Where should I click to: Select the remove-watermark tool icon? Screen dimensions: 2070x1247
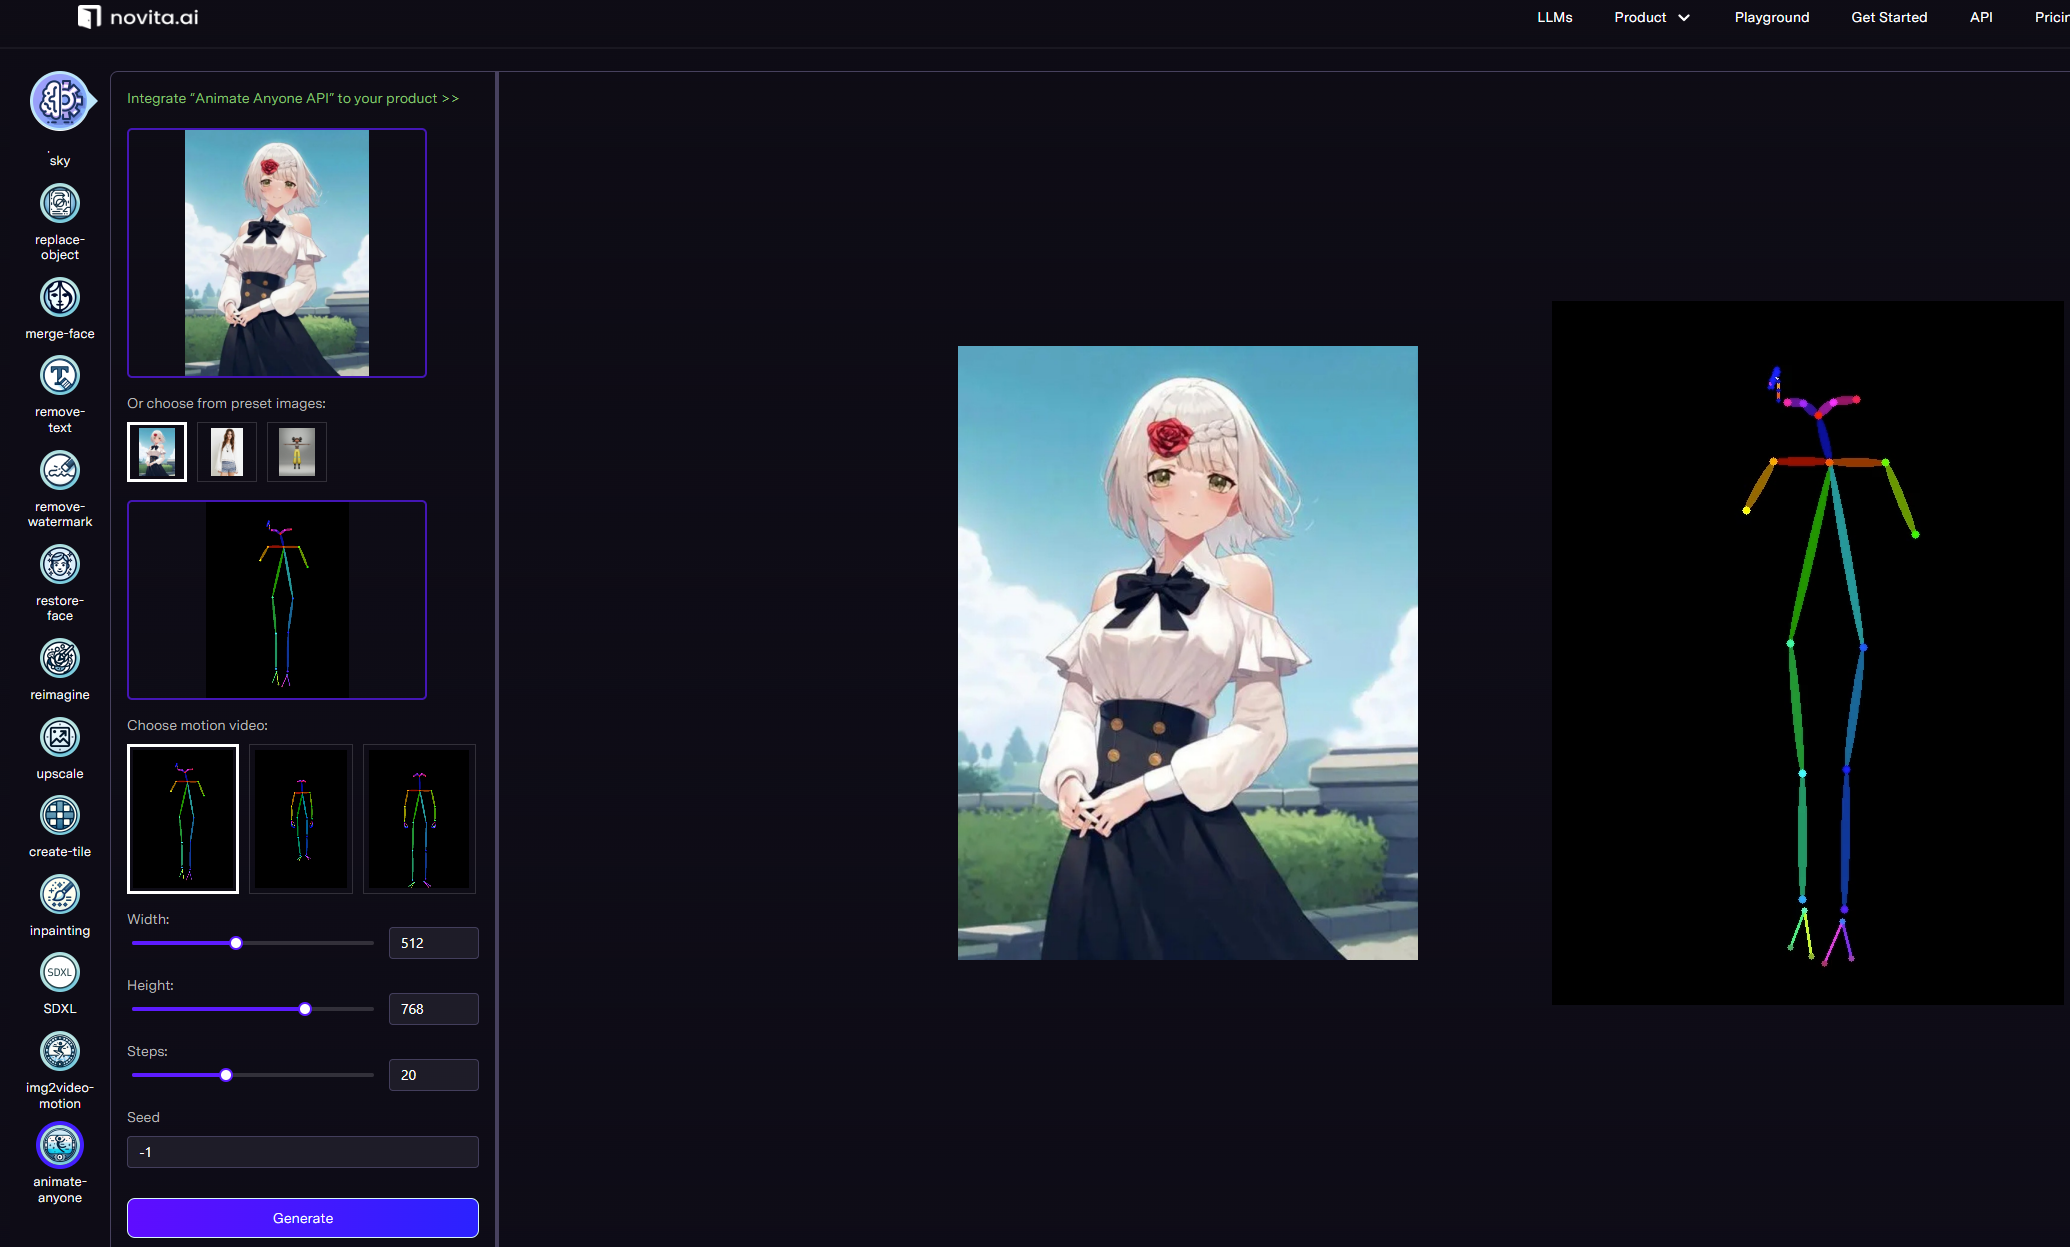tap(60, 470)
